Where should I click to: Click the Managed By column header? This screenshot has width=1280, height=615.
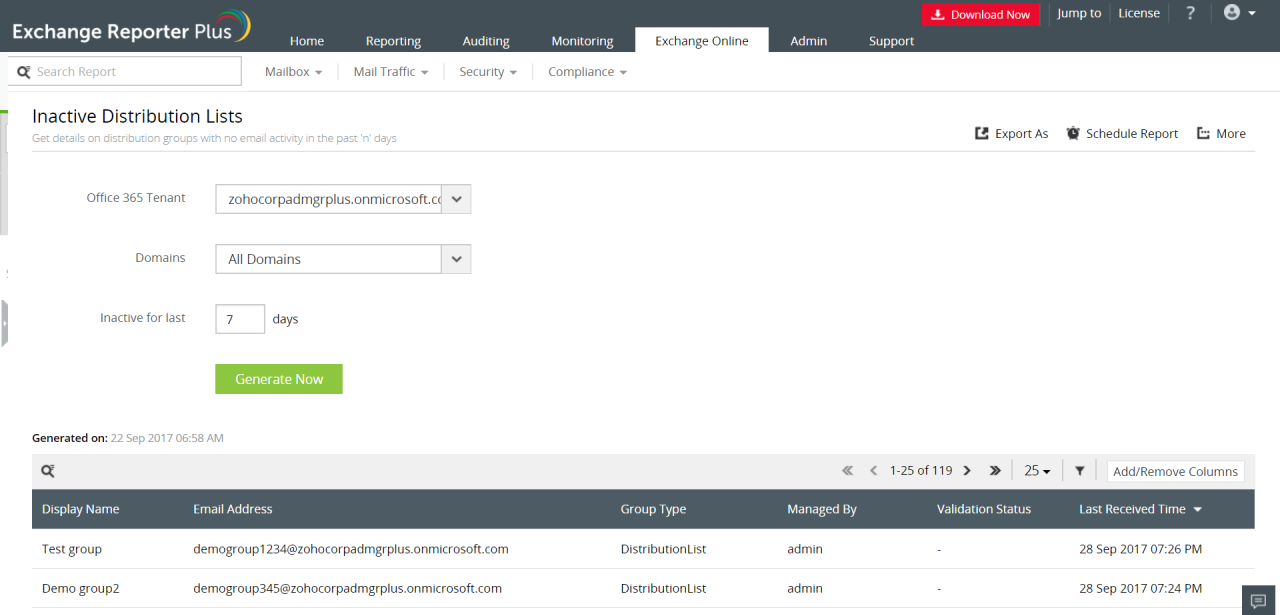coord(822,509)
